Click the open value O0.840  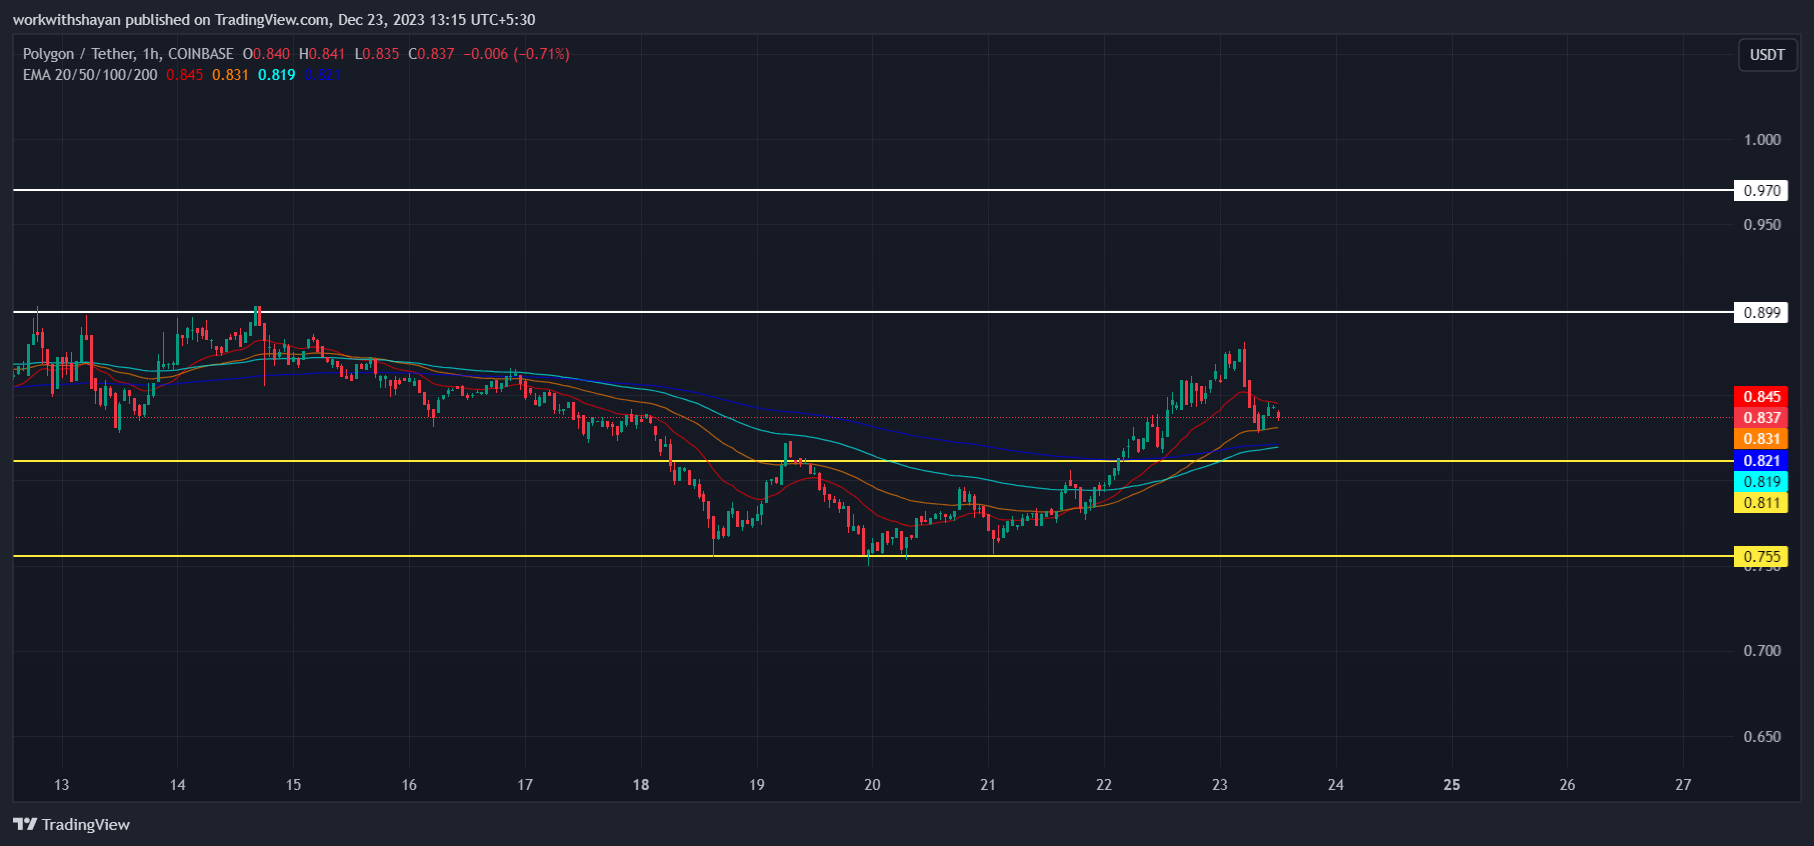266,54
